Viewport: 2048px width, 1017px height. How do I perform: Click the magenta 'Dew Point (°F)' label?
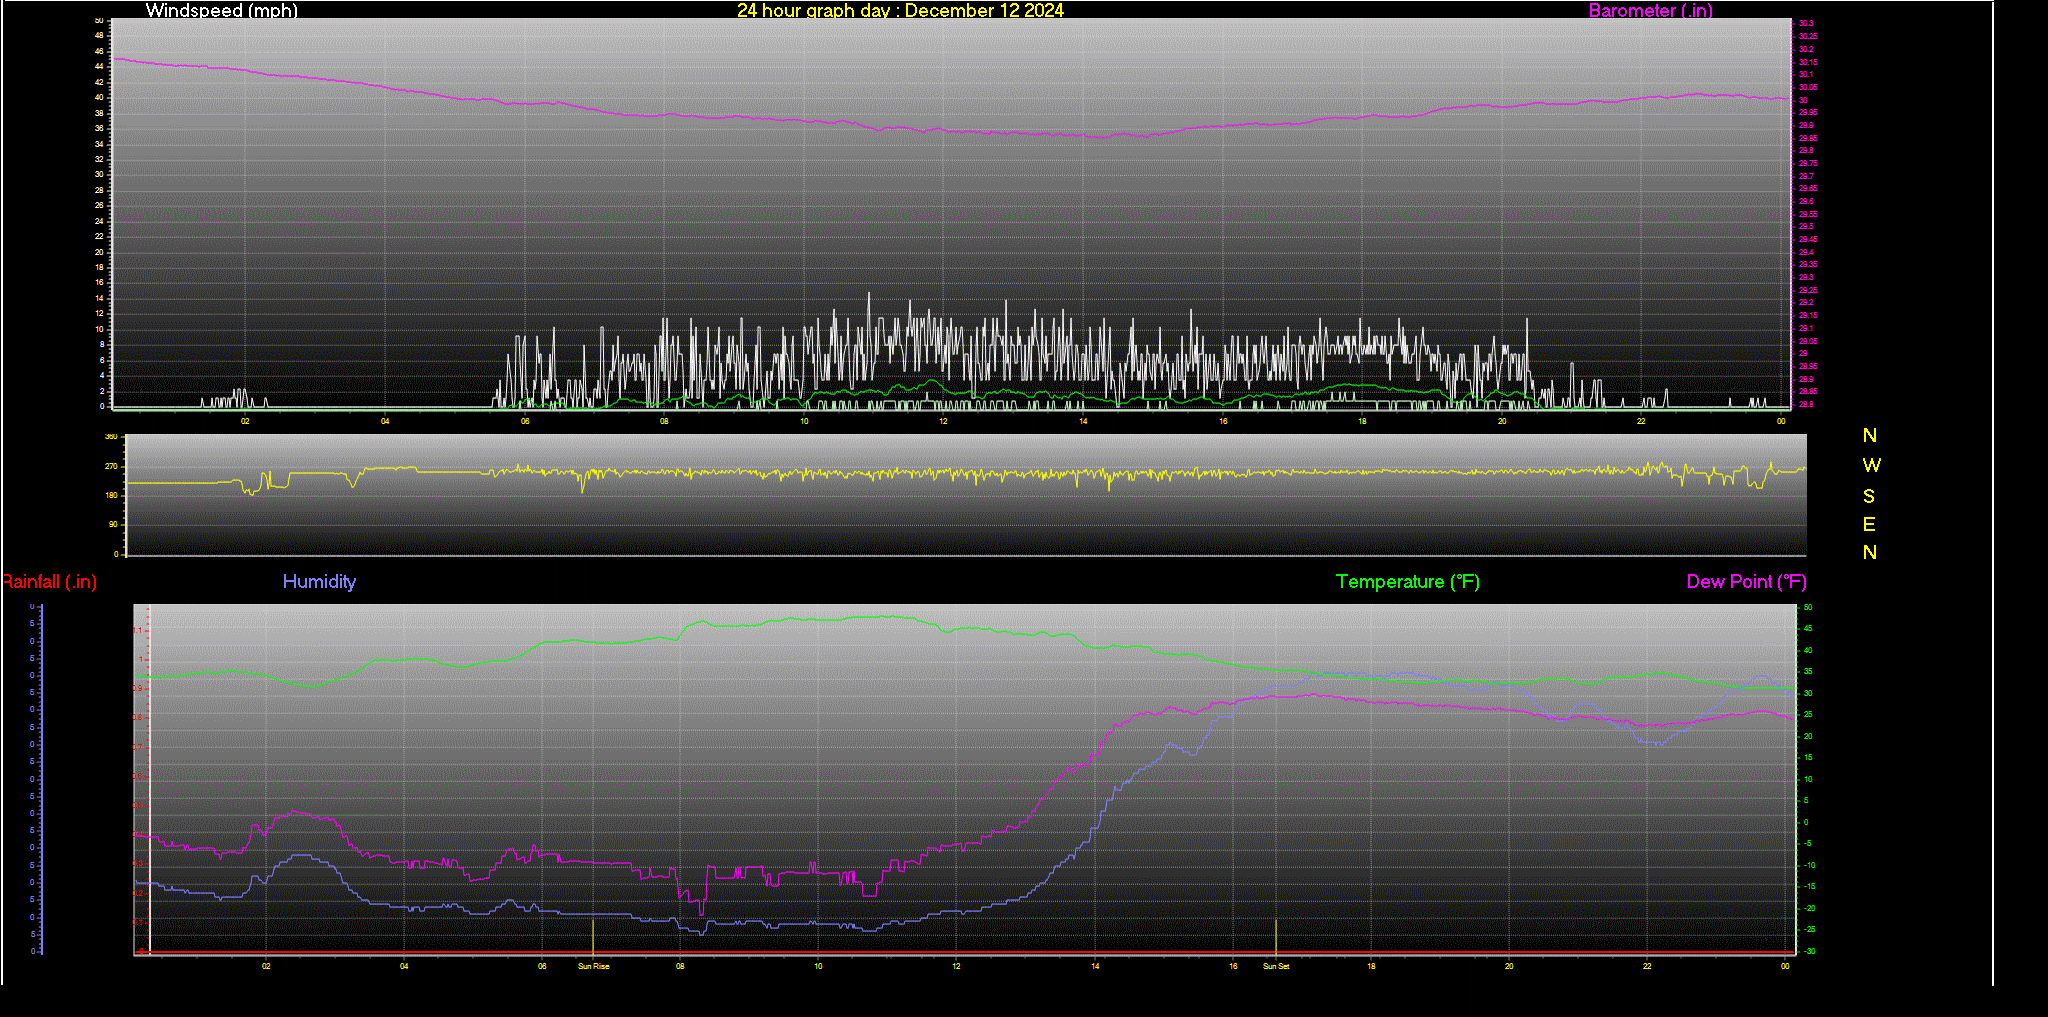tap(1746, 582)
